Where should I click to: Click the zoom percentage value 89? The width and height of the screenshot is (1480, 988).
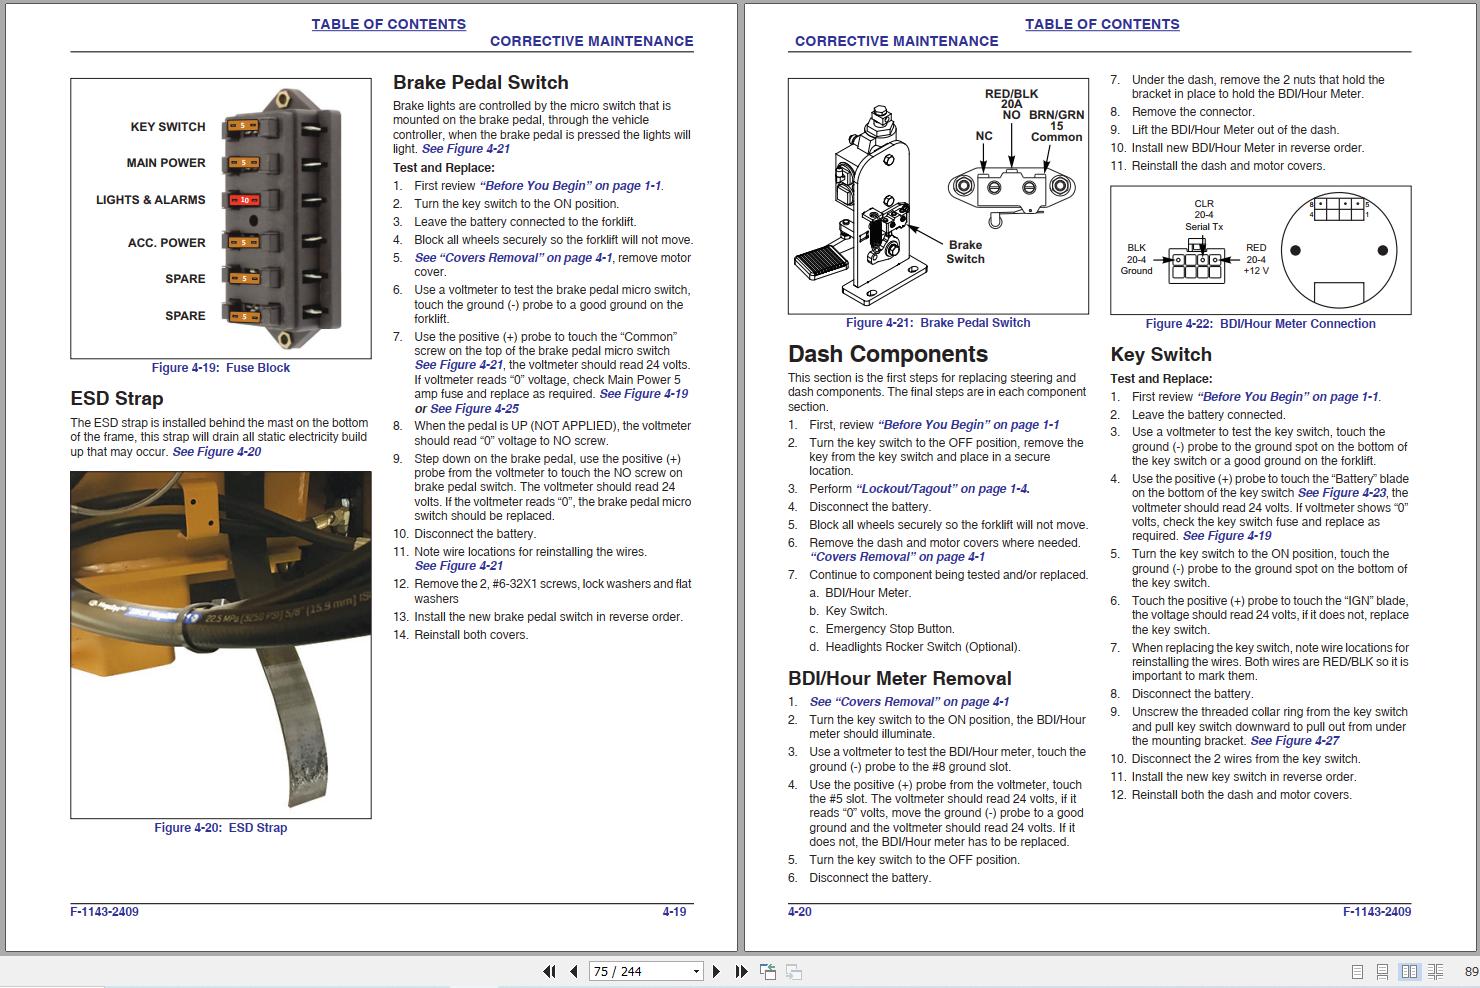[1471, 972]
